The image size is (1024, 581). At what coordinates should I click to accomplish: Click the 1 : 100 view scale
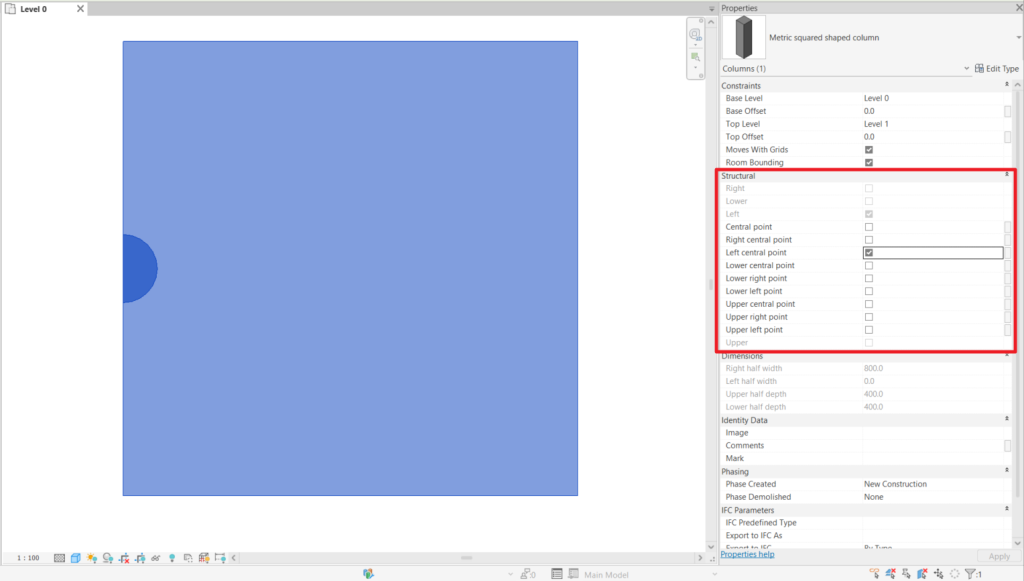pos(28,558)
